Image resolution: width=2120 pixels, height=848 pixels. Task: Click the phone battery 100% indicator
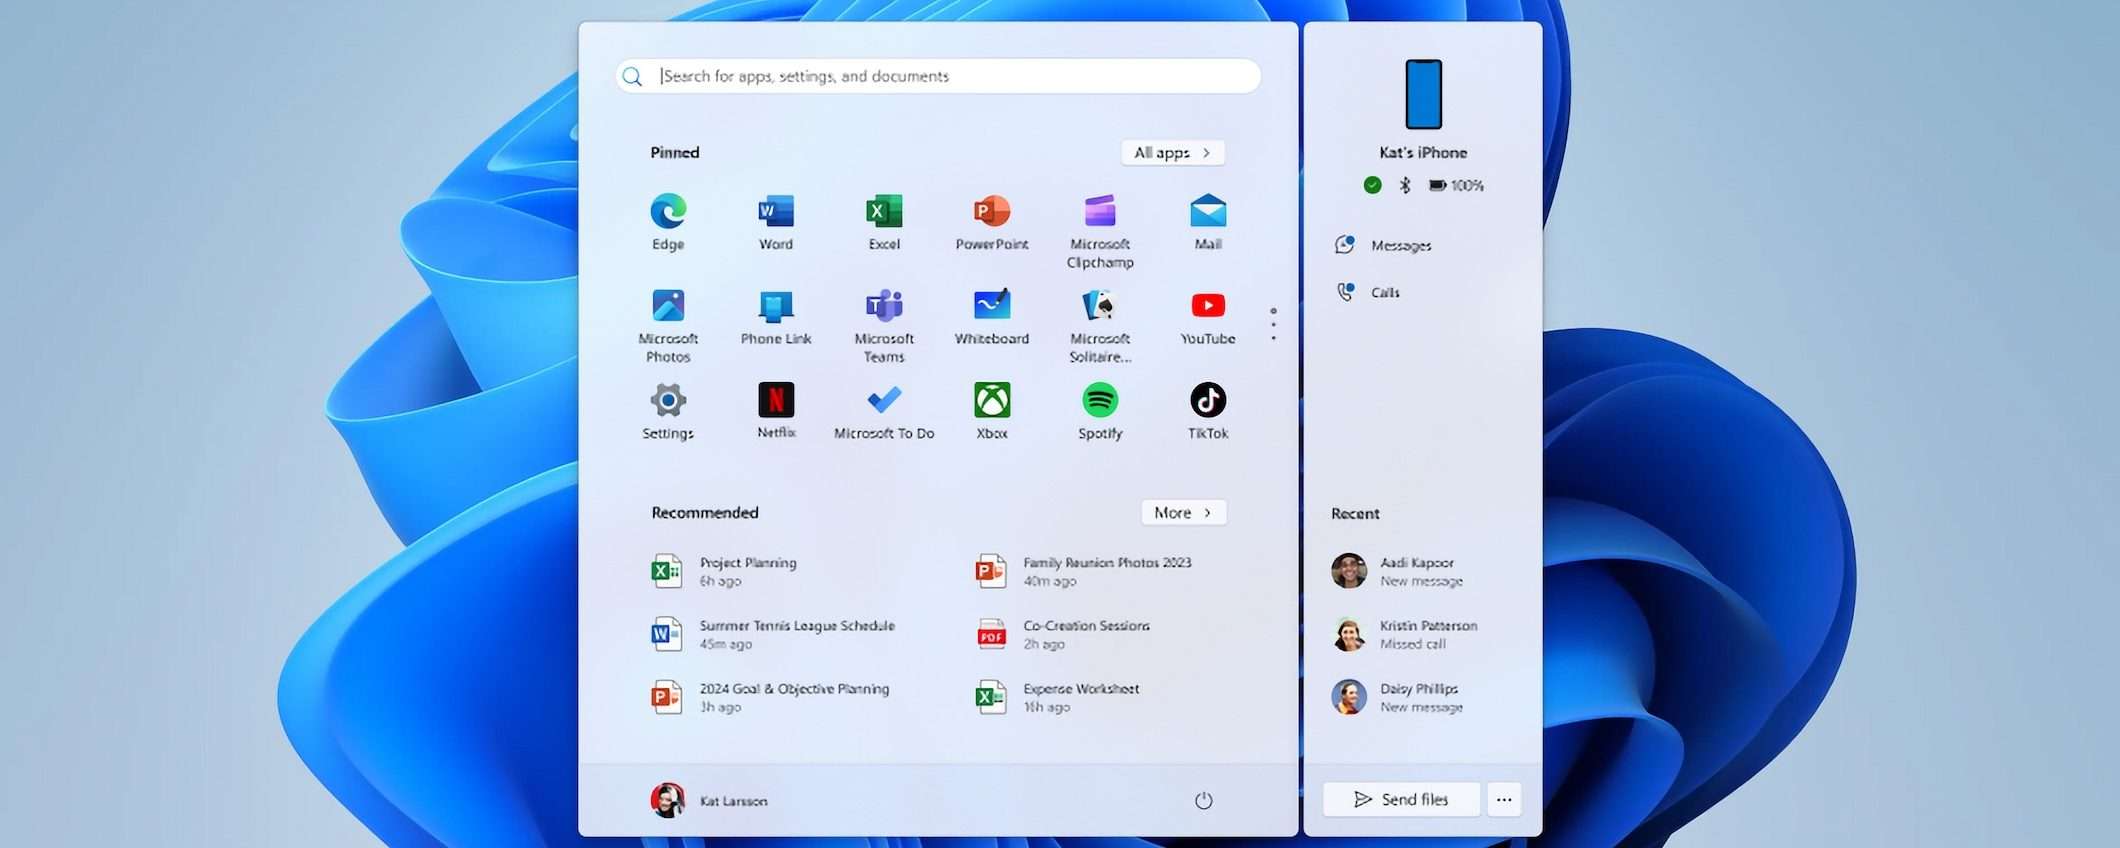pos(1456,185)
